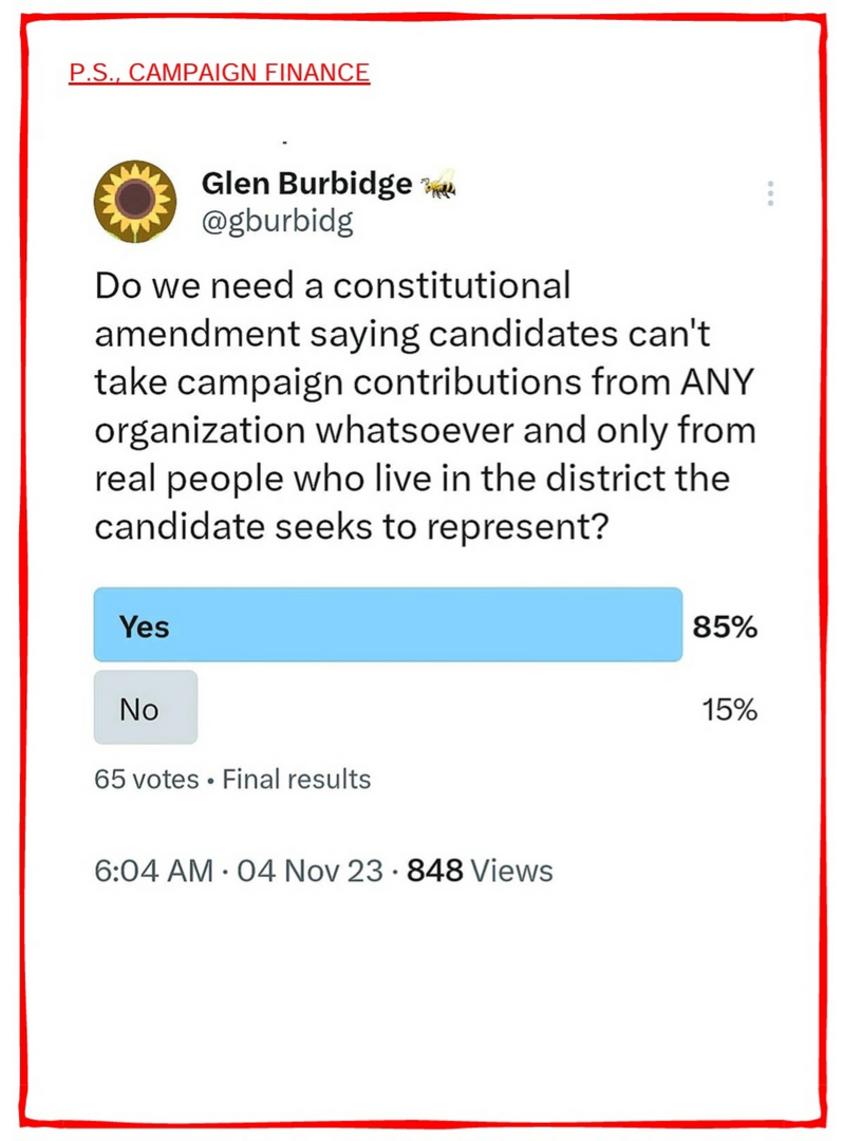Open the P.S., CAMPAIGN FINANCE link
This screenshot has width=843, height=1141.
coord(219,73)
